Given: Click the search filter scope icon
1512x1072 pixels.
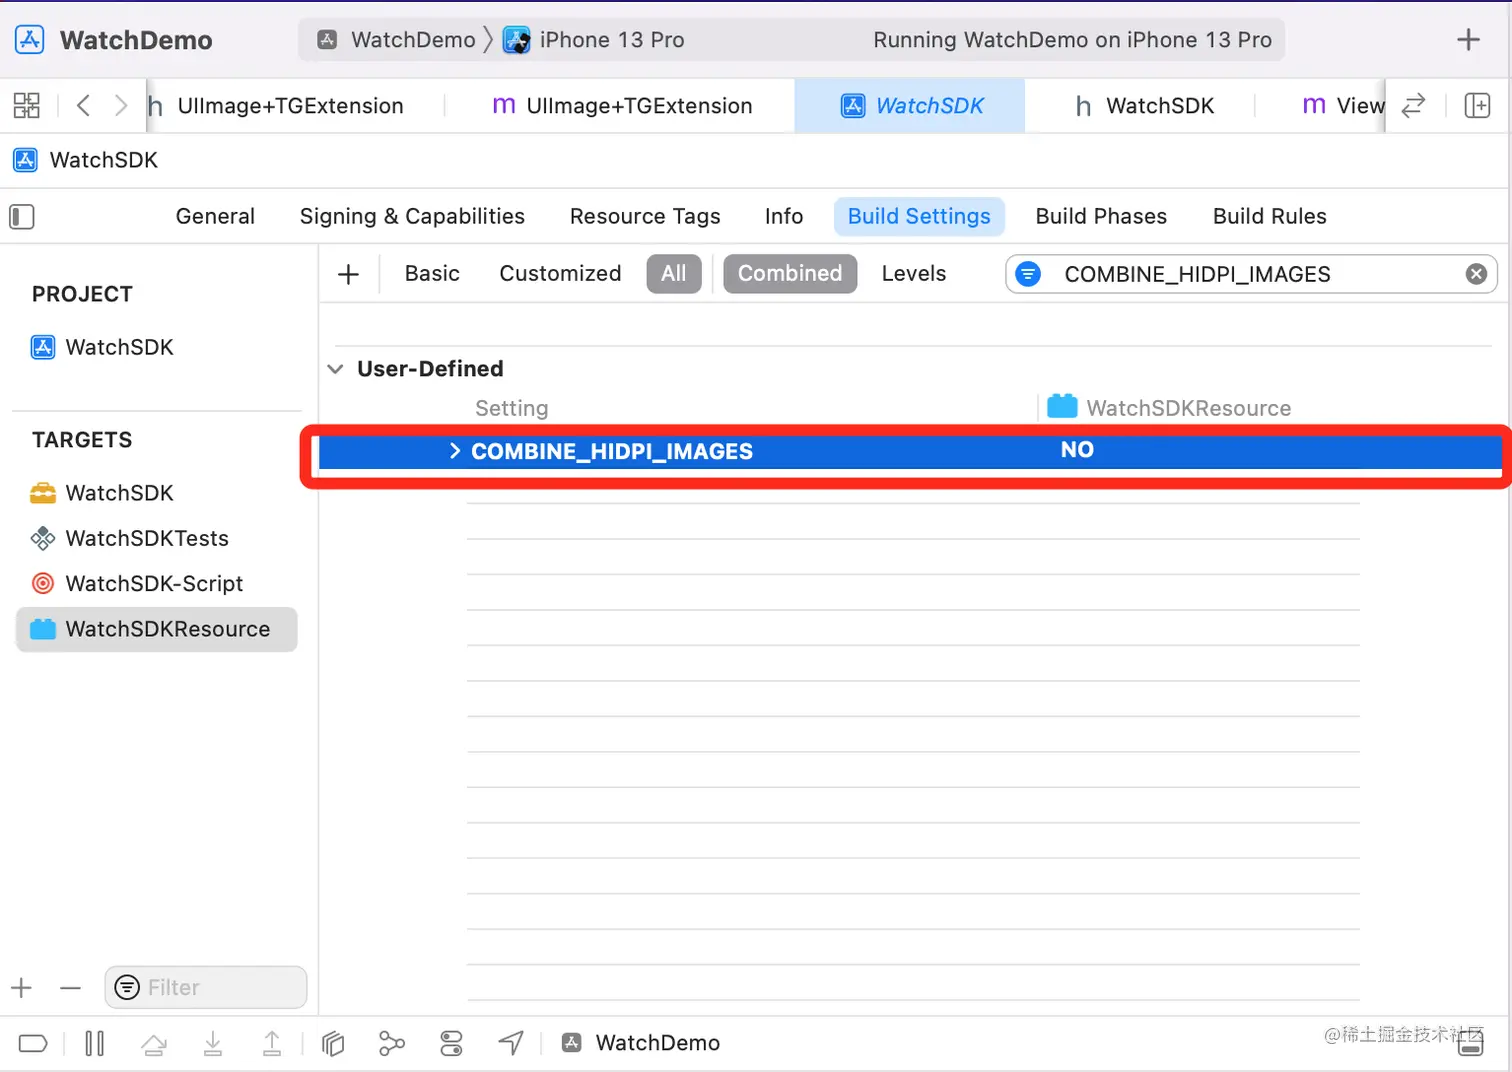Looking at the screenshot, I should [x=1028, y=274].
